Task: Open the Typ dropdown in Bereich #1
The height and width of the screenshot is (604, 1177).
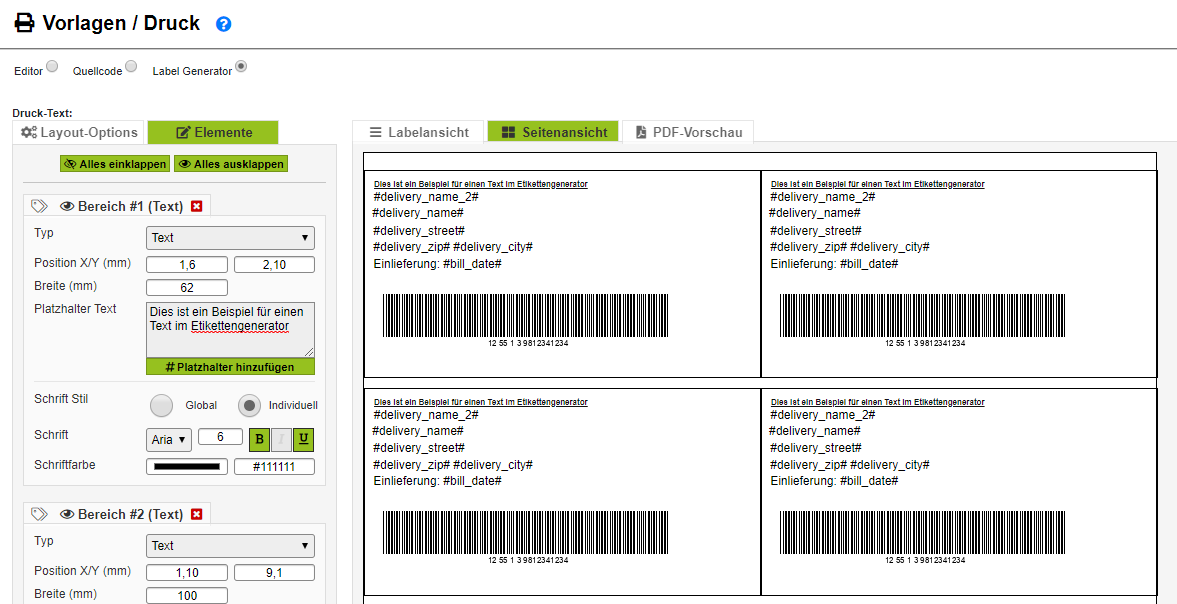Action: tap(230, 238)
